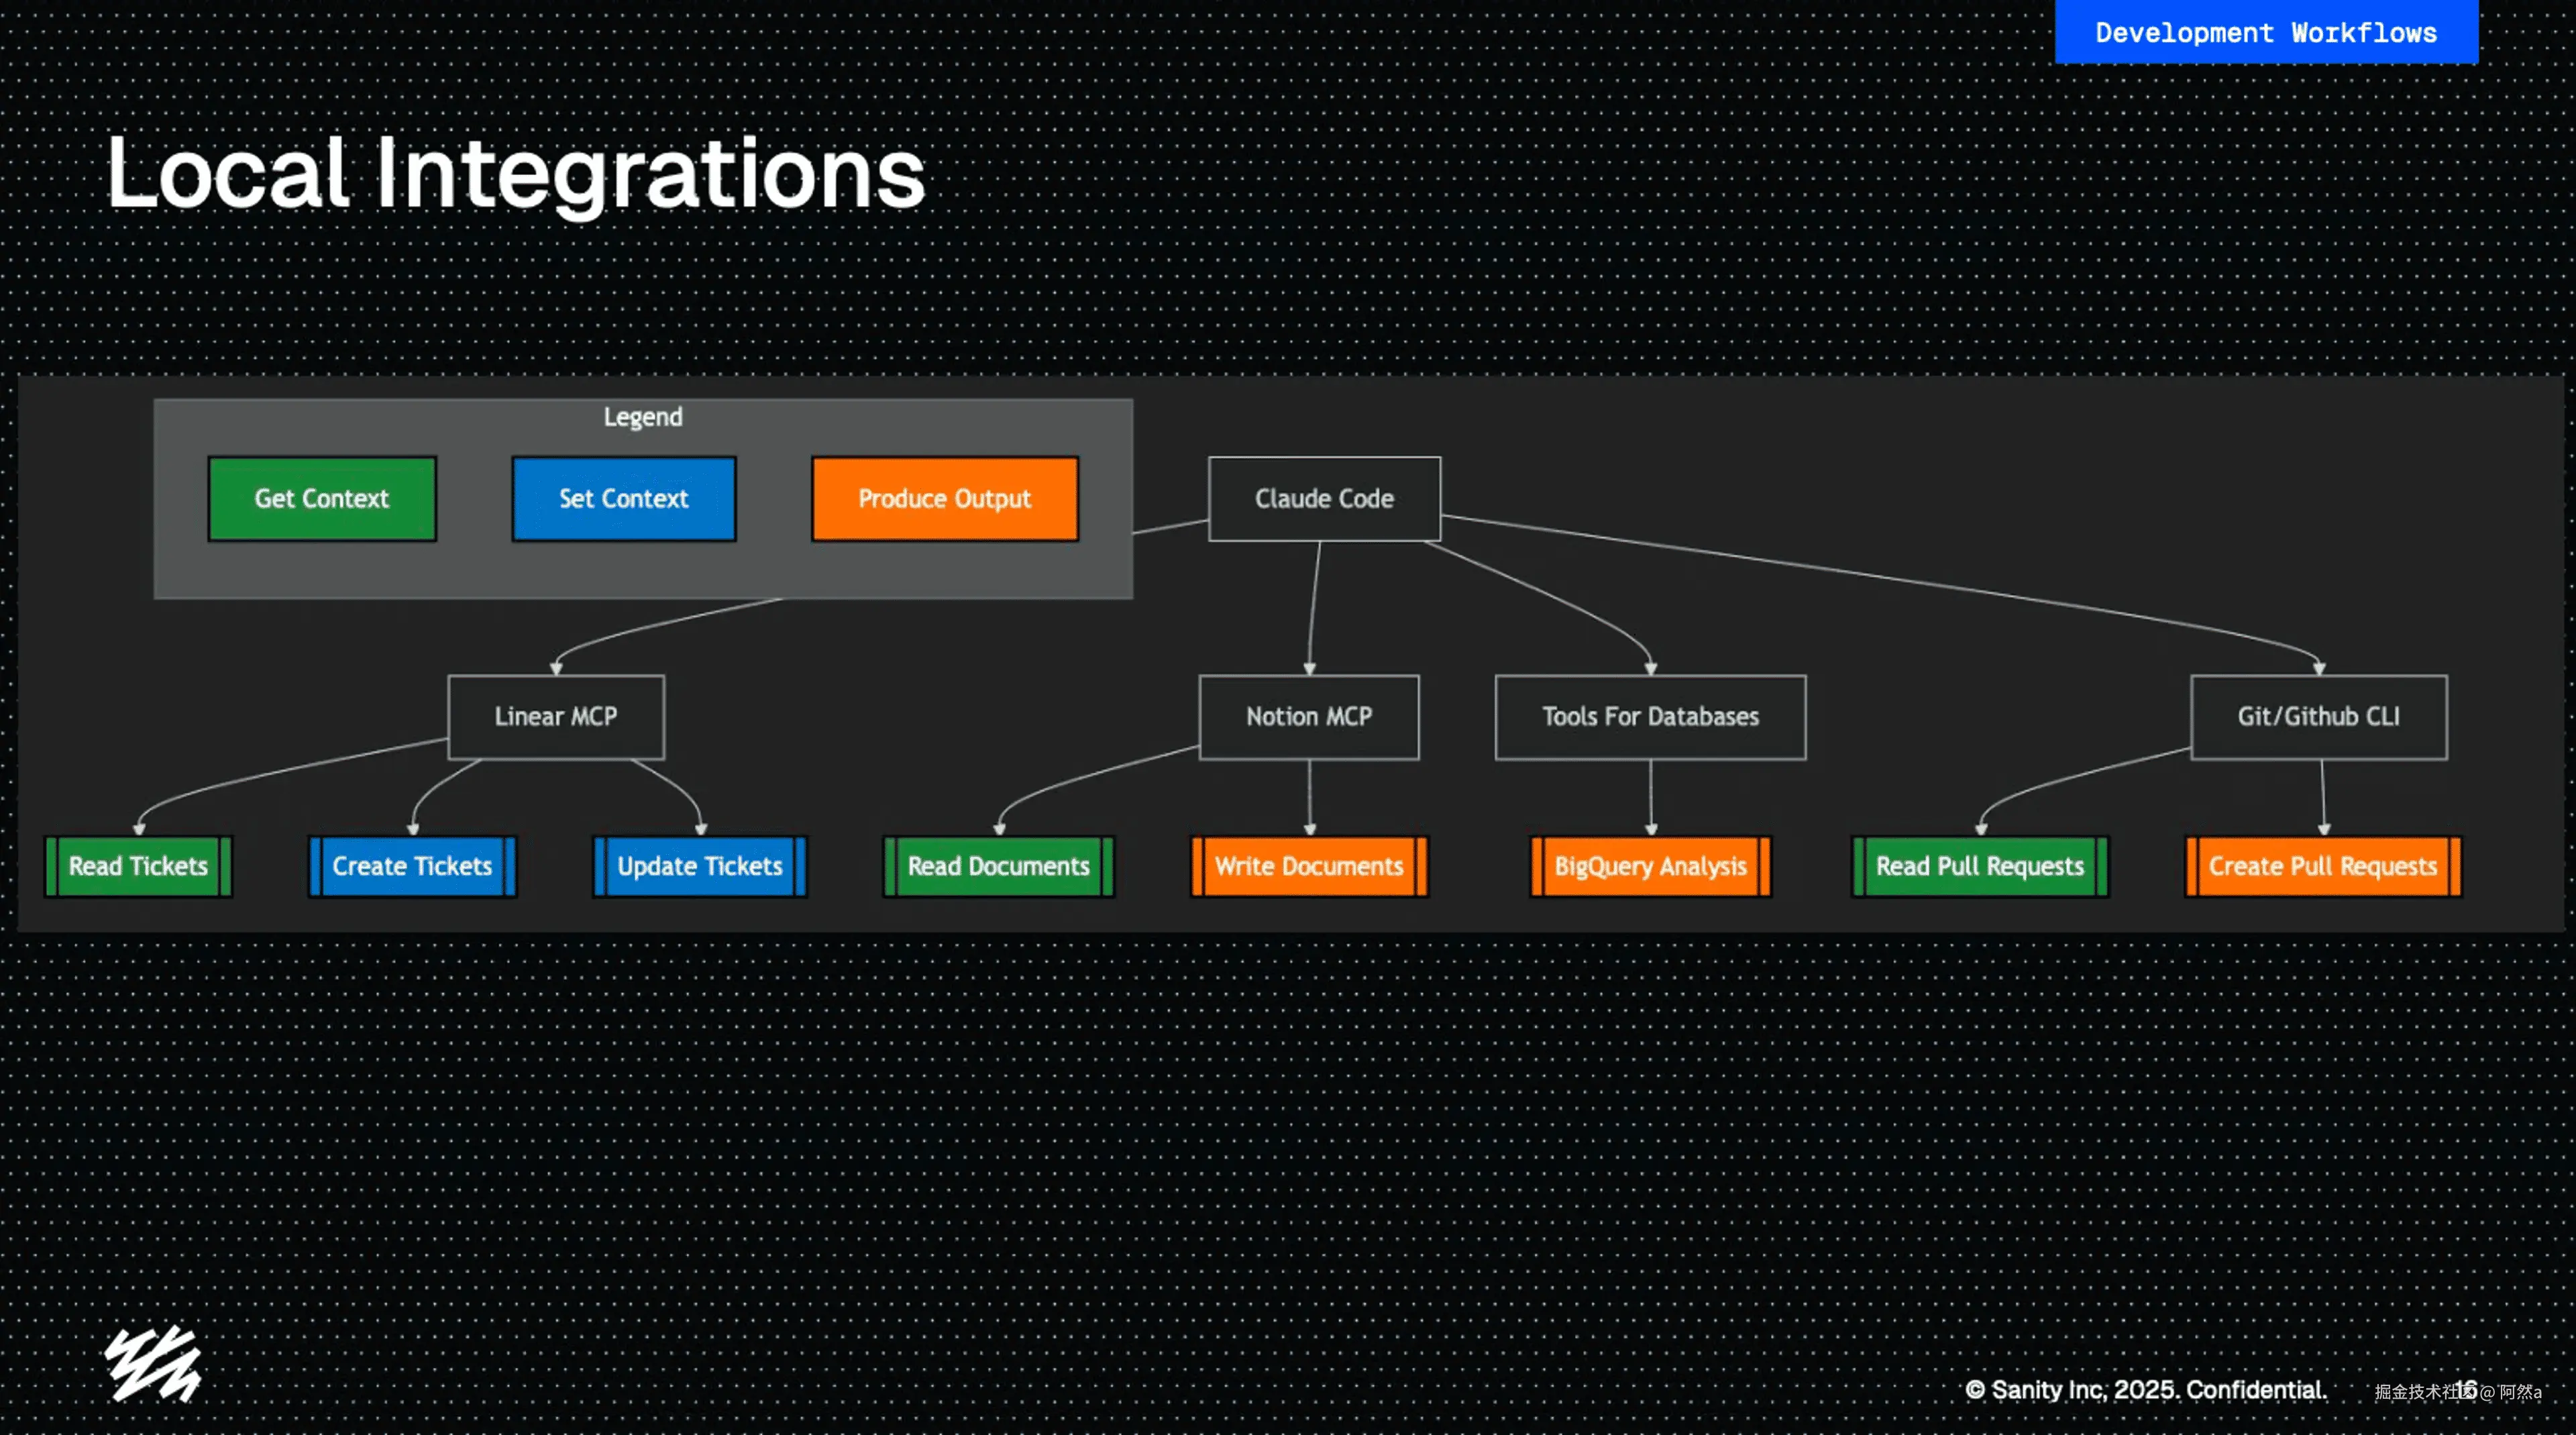Click the Create Tickets box
The width and height of the screenshot is (2576, 1435).
pos(412,866)
